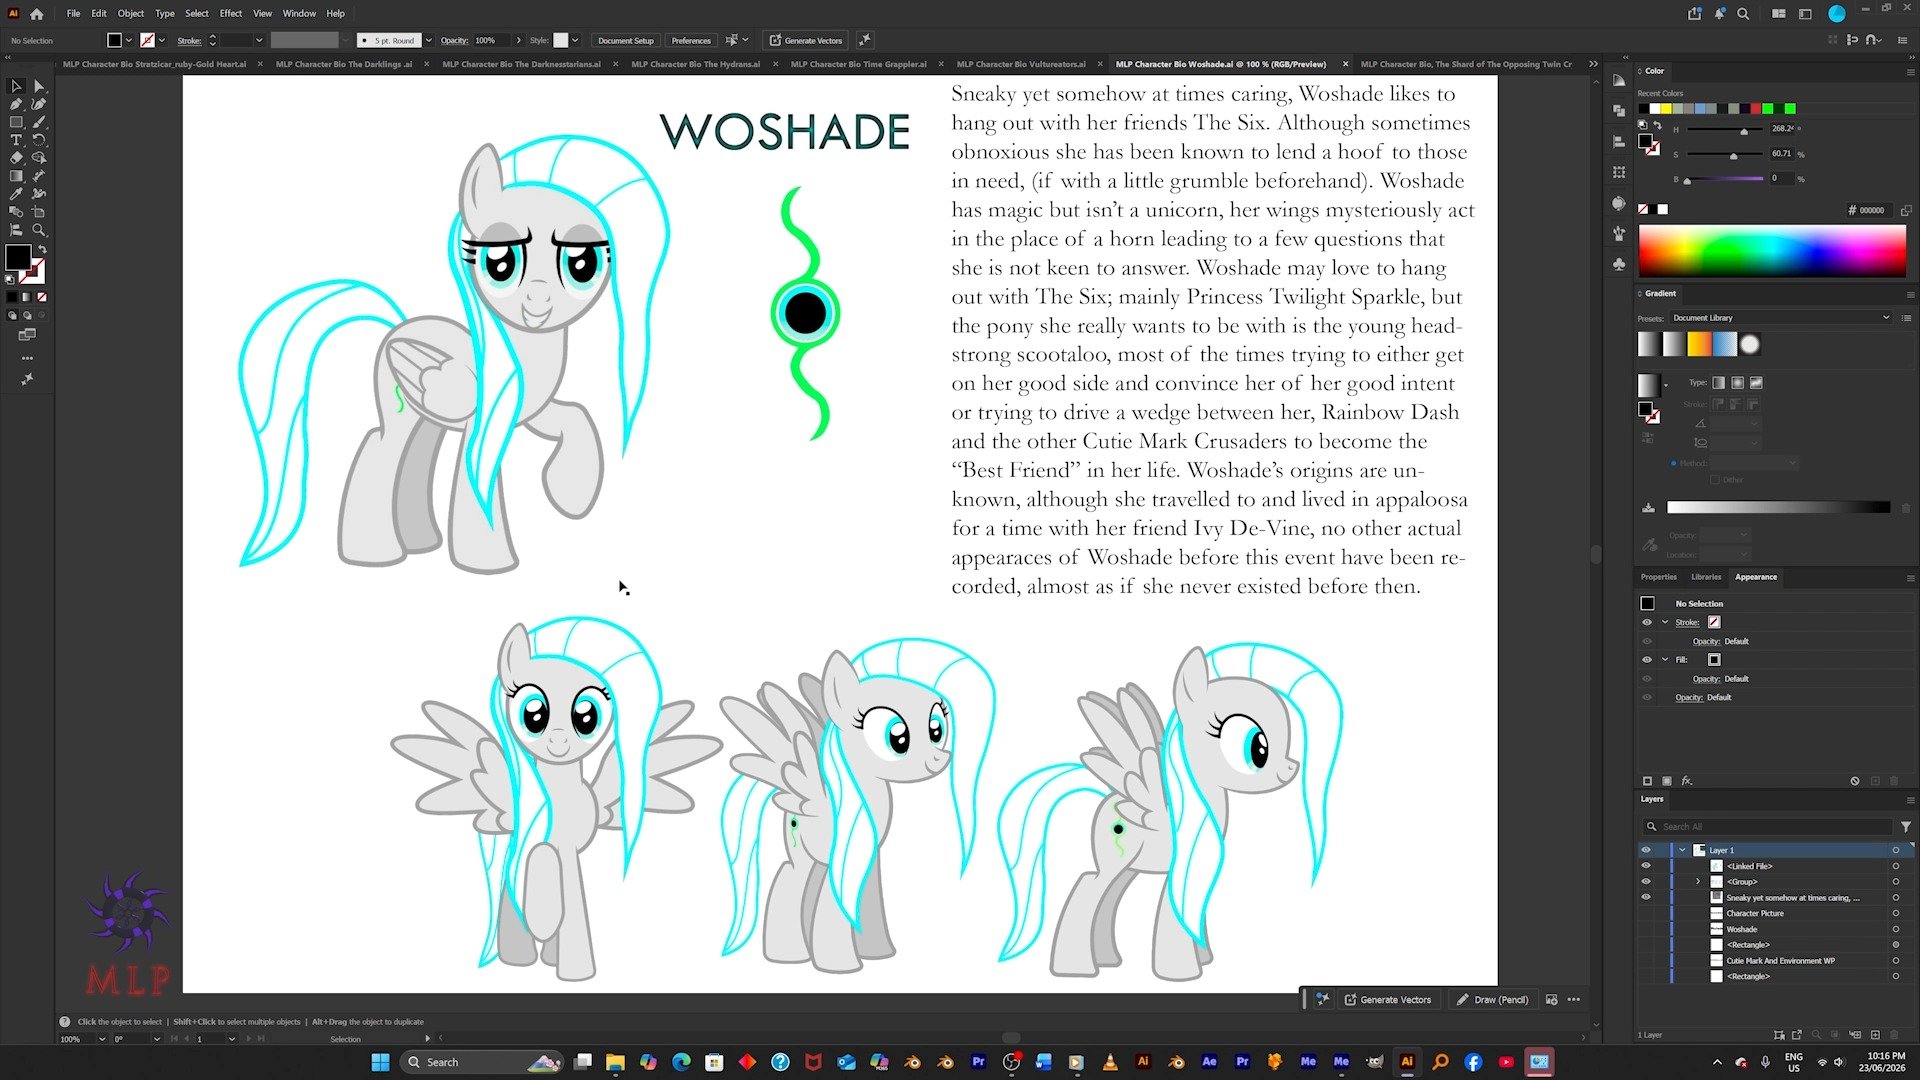The width and height of the screenshot is (1920, 1080).
Task: Show the Character Picture layer visibility
Action: [1646, 913]
